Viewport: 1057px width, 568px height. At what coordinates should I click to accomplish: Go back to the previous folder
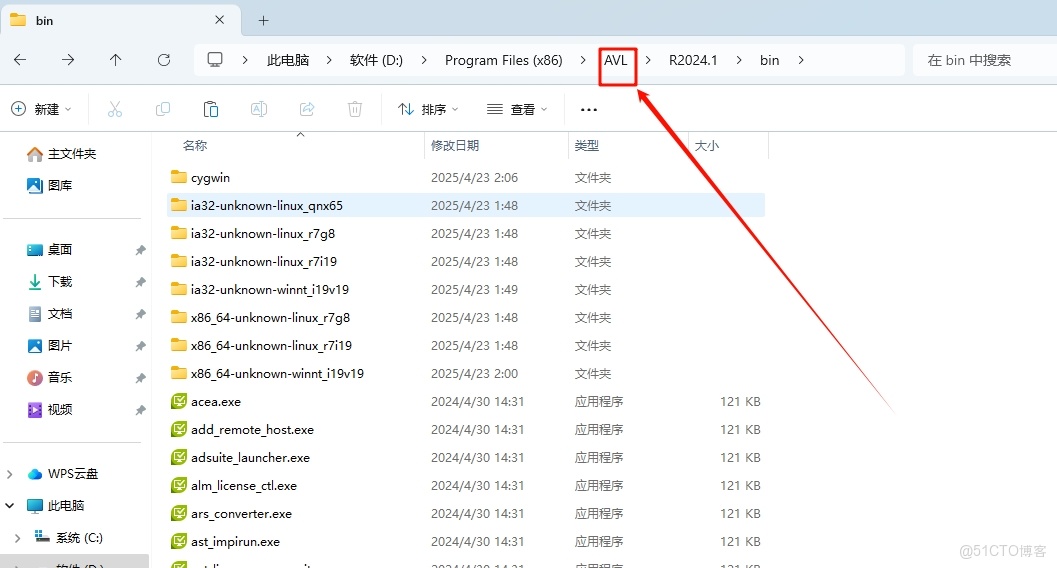pyautogui.click(x=20, y=60)
